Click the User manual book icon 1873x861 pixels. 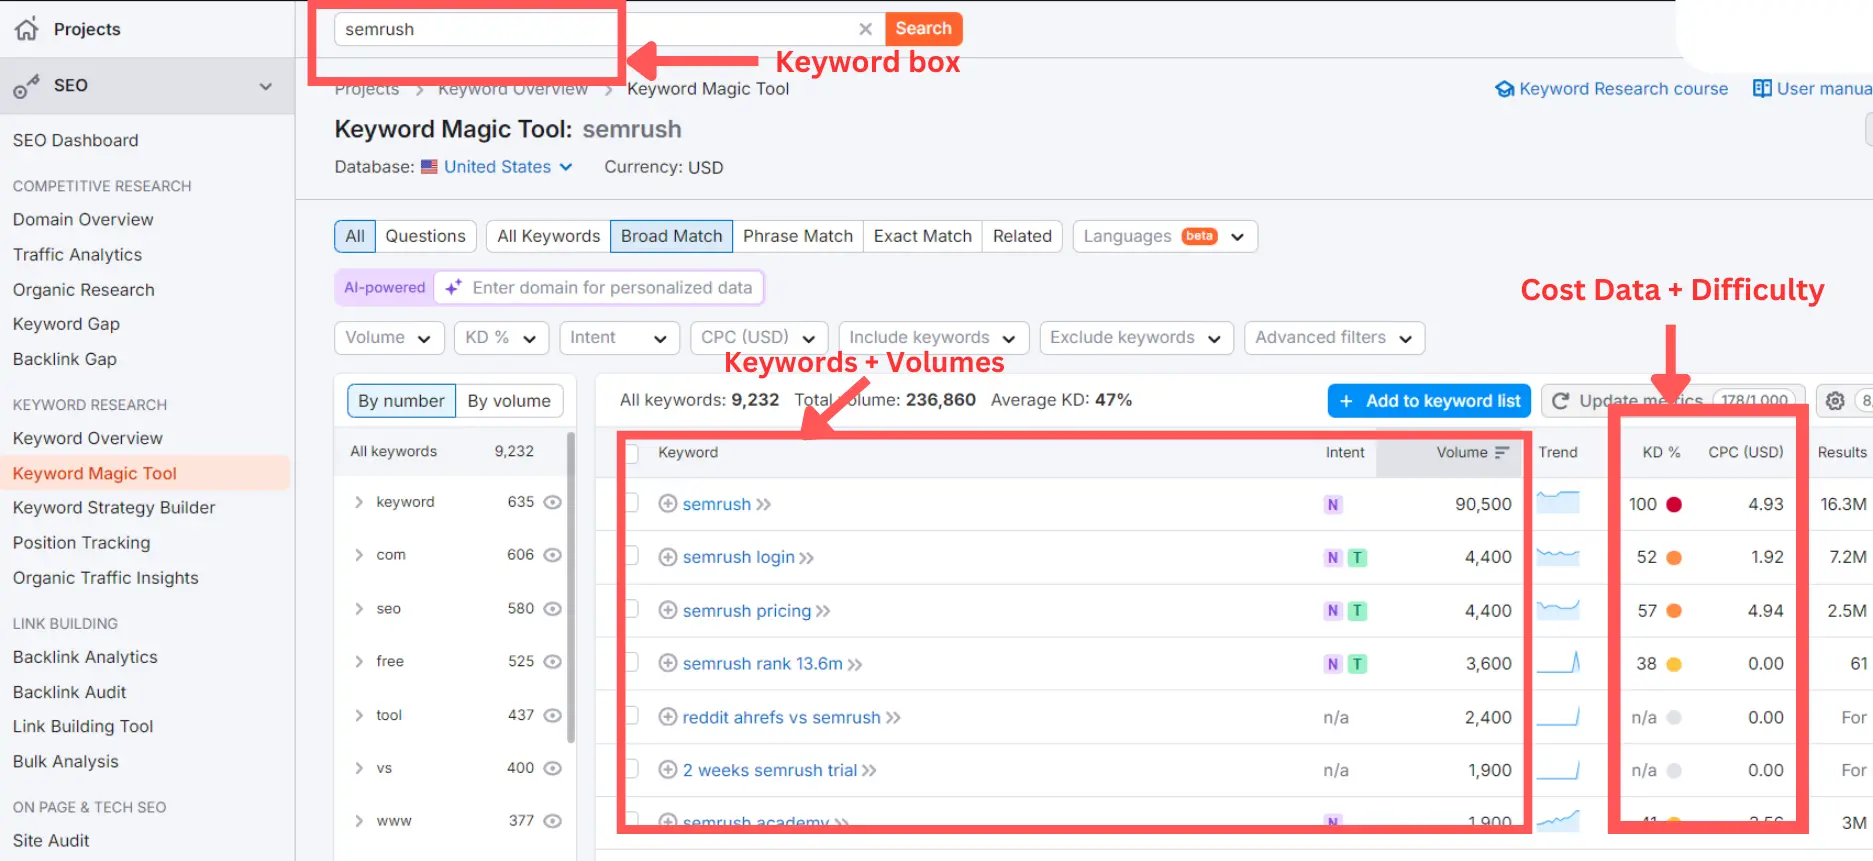pyautogui.click(x=1762, y=89)
